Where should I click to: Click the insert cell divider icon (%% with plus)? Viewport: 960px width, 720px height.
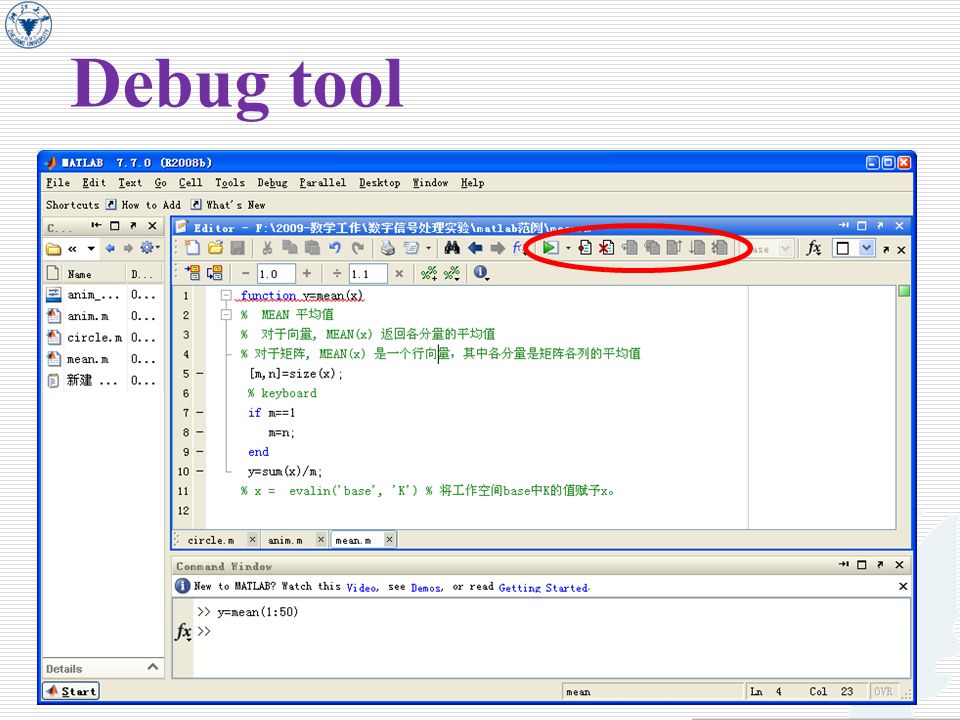(429, 273)
